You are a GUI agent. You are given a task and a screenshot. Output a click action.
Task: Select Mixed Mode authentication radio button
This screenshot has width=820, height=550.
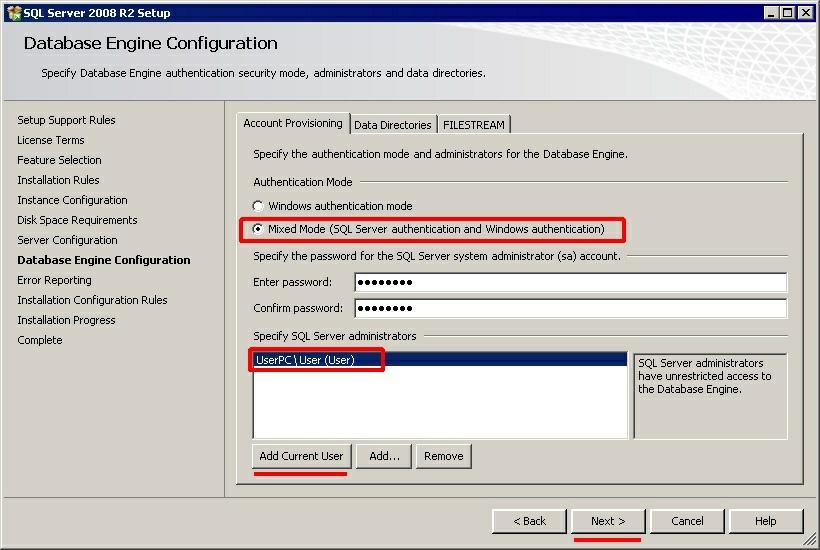[258, 229]
